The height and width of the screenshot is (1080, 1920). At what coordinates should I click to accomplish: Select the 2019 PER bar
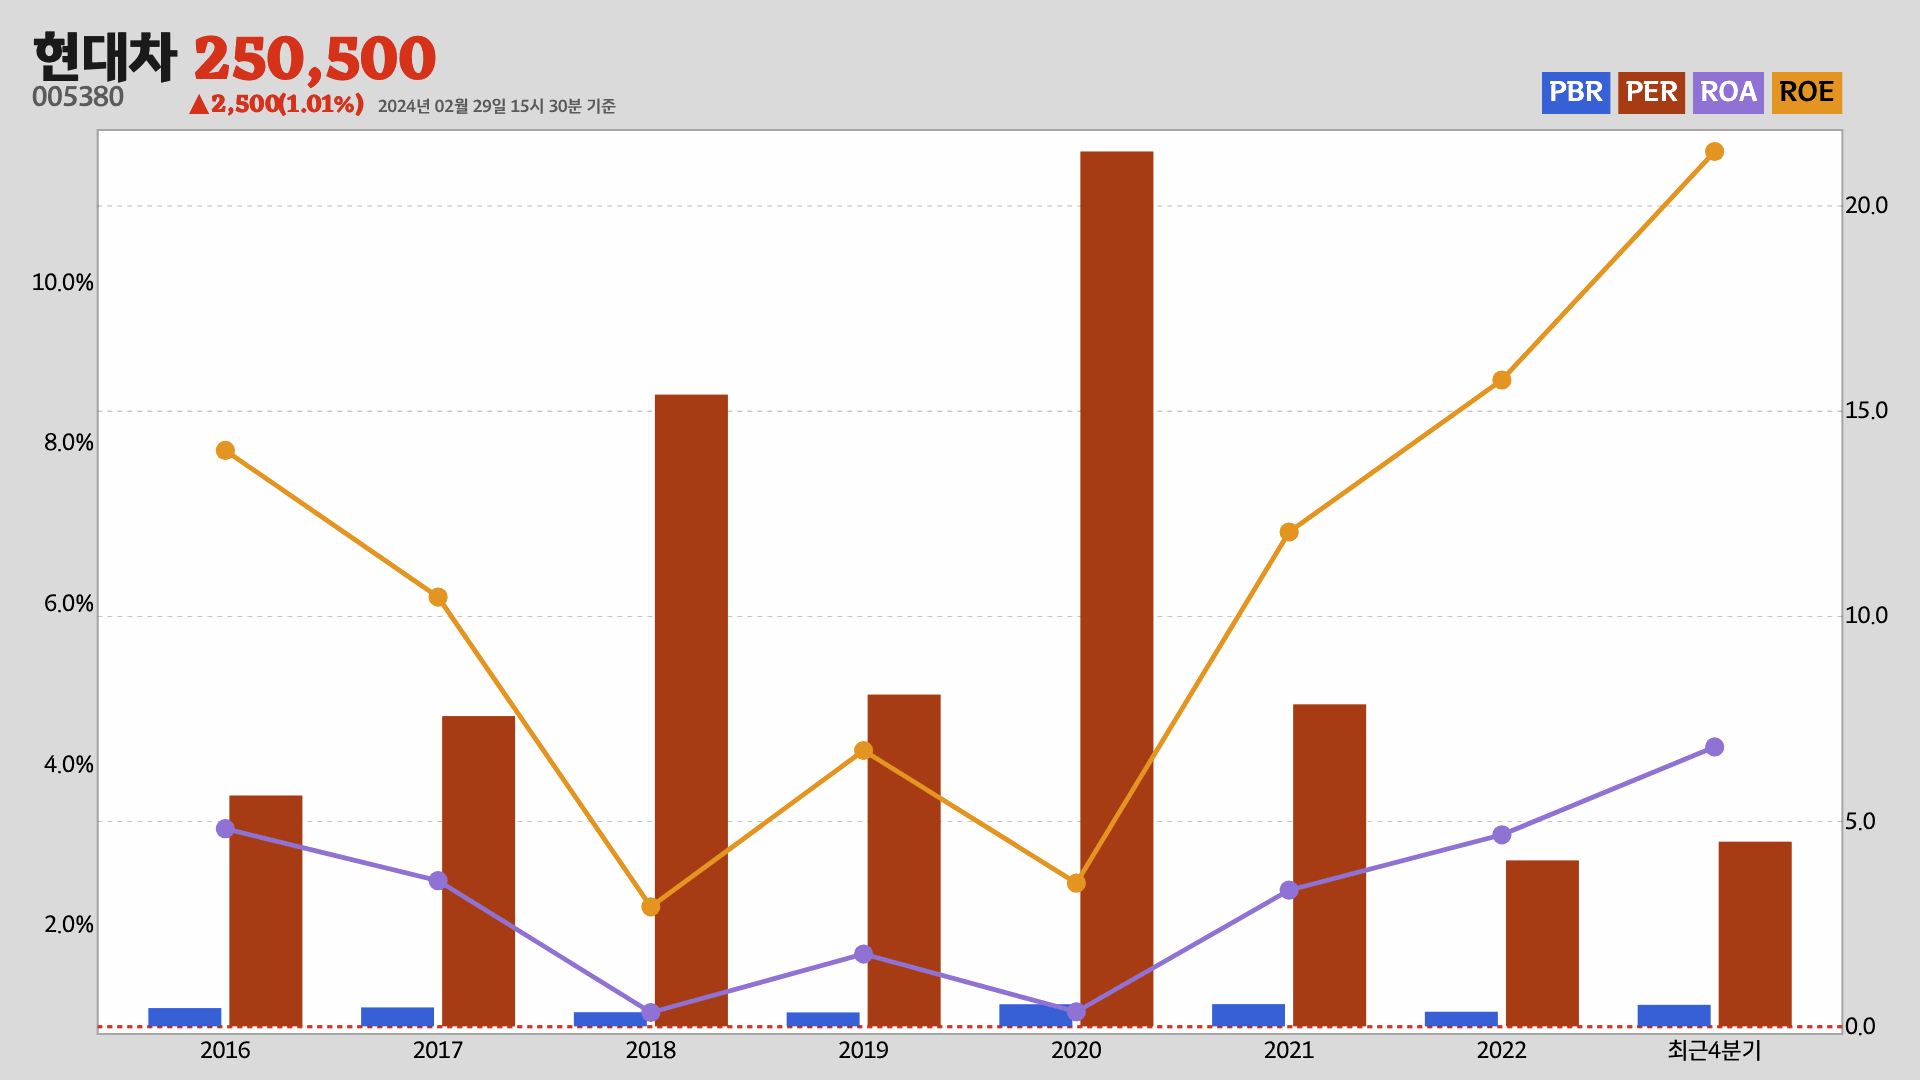(904, 861)
